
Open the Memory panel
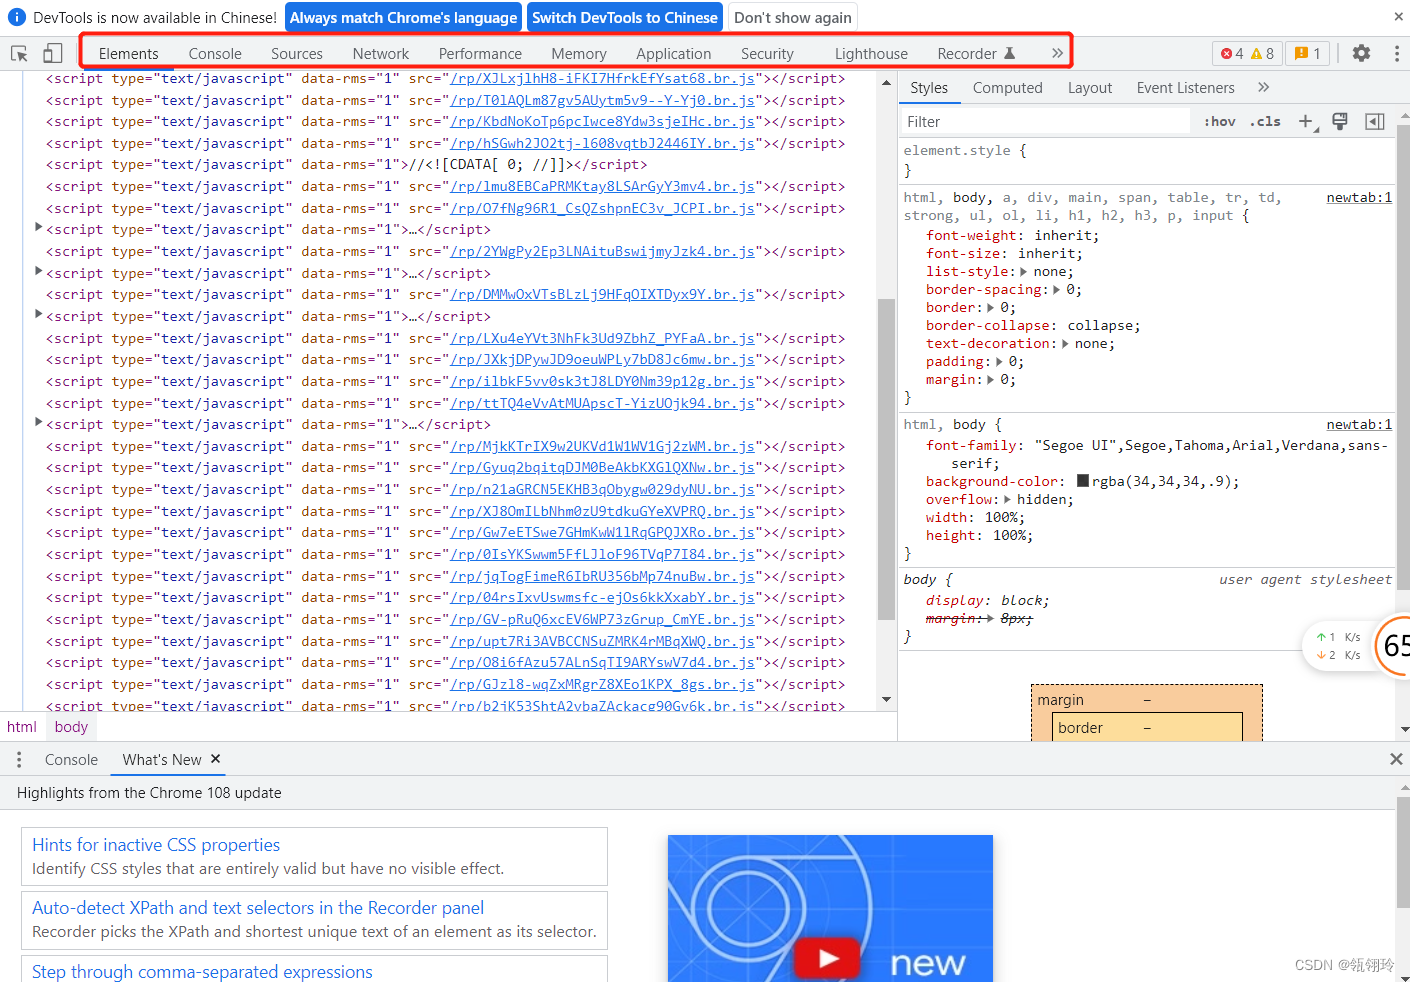(579, 54)
